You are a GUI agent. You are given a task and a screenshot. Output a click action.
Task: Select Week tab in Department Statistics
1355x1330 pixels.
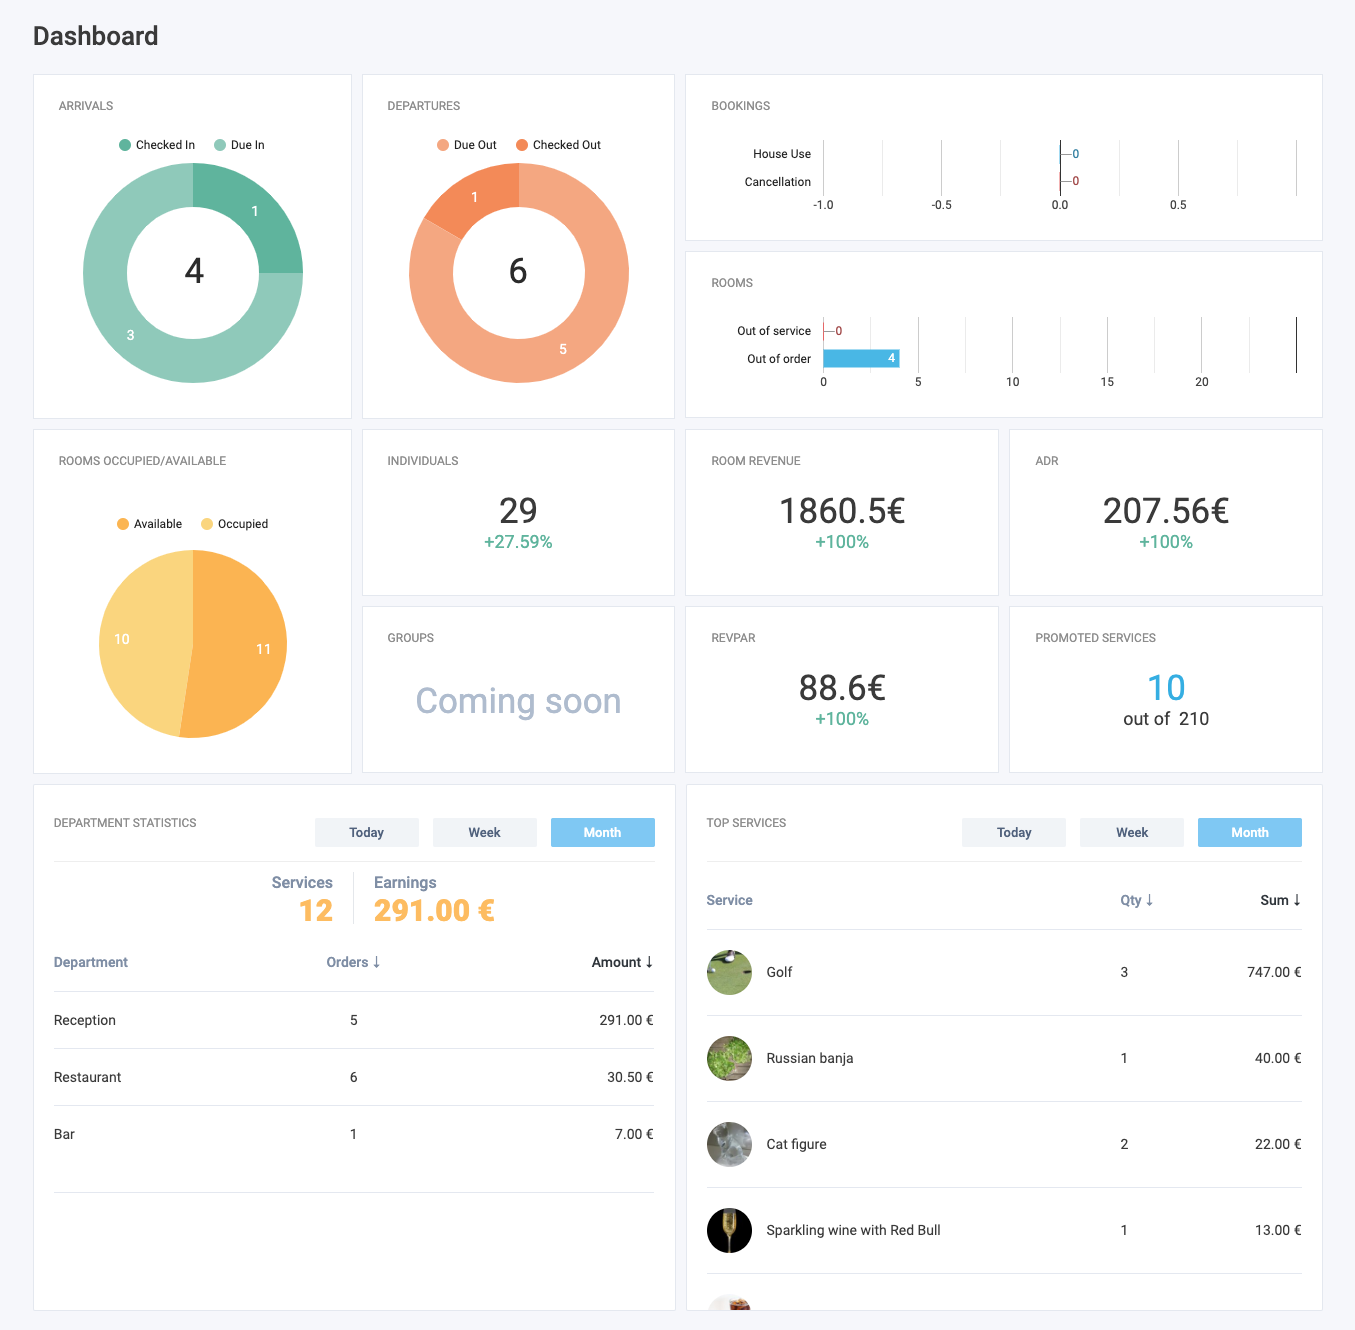[x=485, y=832]
